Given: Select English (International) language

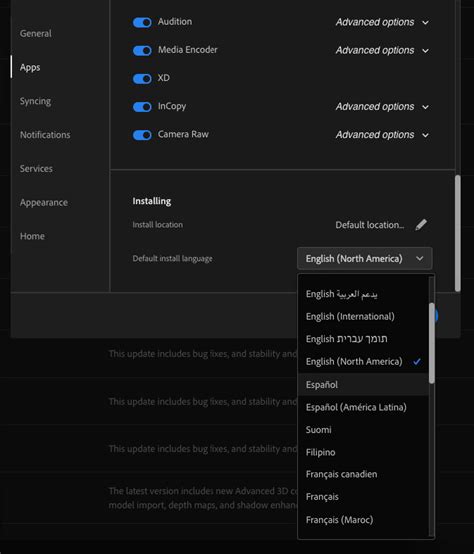Looking at the screenshot, I should click(363, 317).
